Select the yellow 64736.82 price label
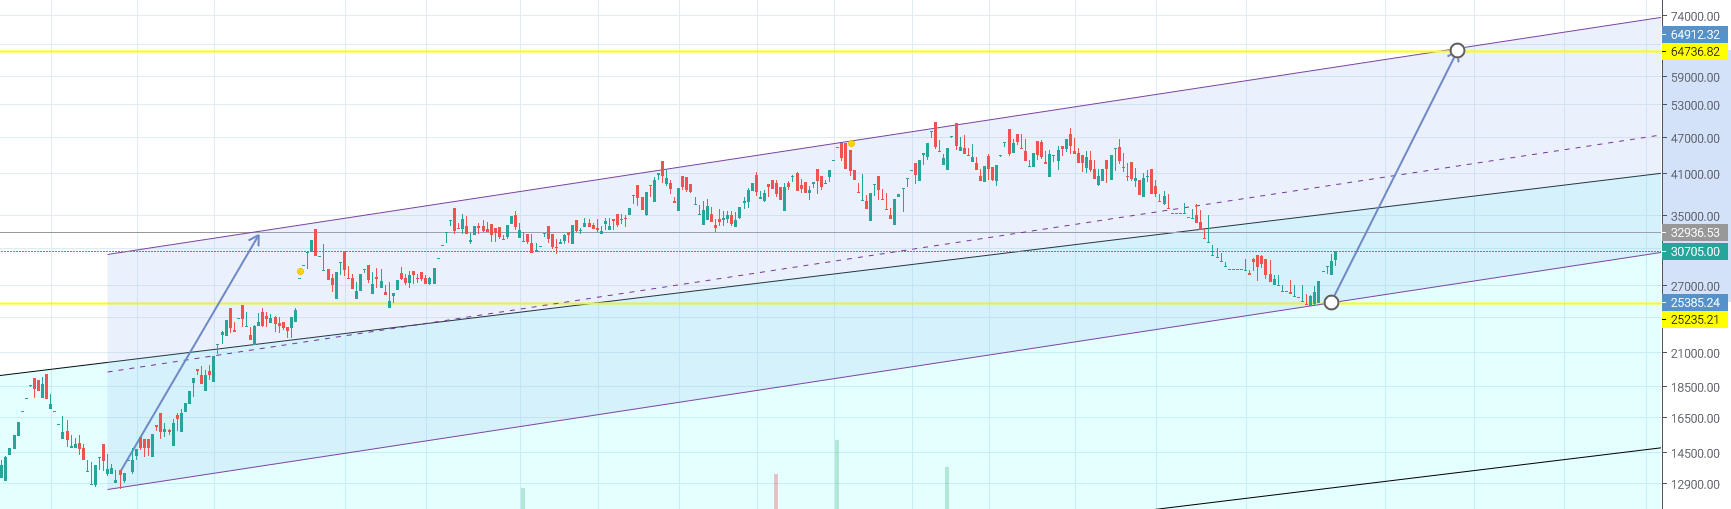This screenshot has height=509, width=1731. pos(1695,52)
